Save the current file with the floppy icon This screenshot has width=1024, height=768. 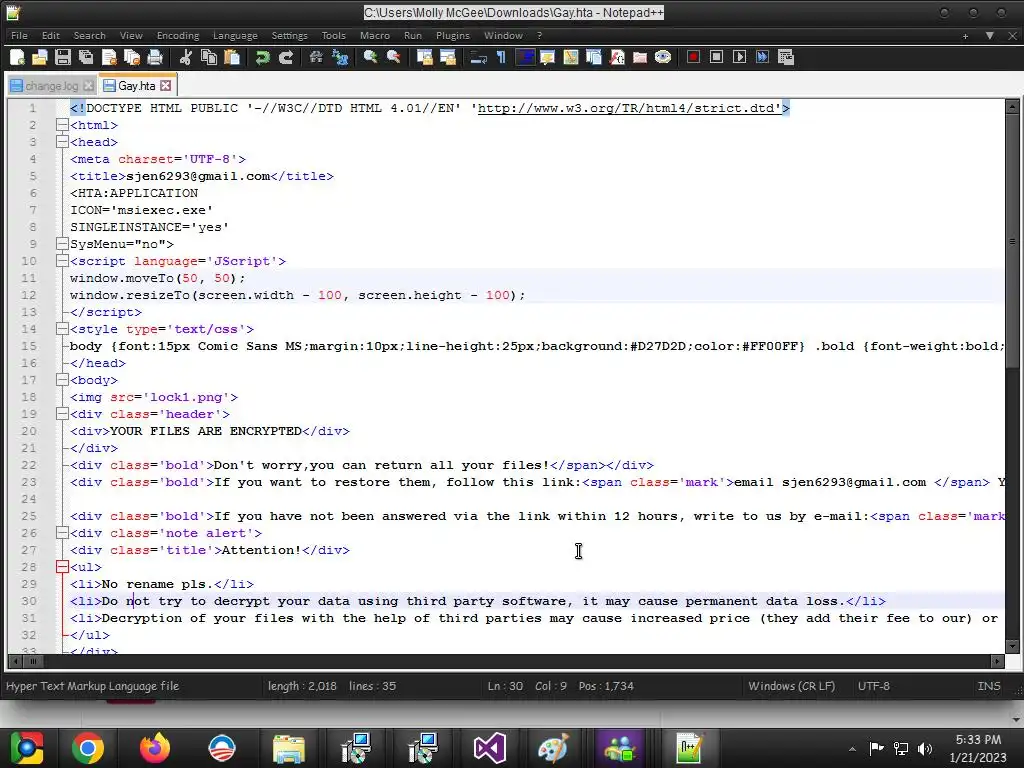click(x=63, y=57)
